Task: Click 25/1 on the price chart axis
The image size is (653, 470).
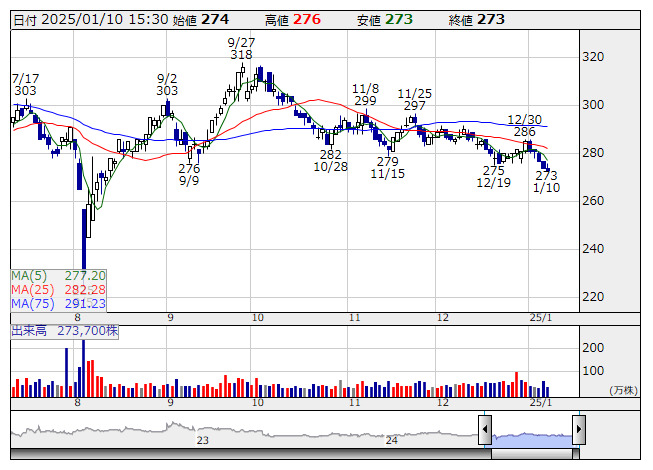Action: [x=541, y=318]
